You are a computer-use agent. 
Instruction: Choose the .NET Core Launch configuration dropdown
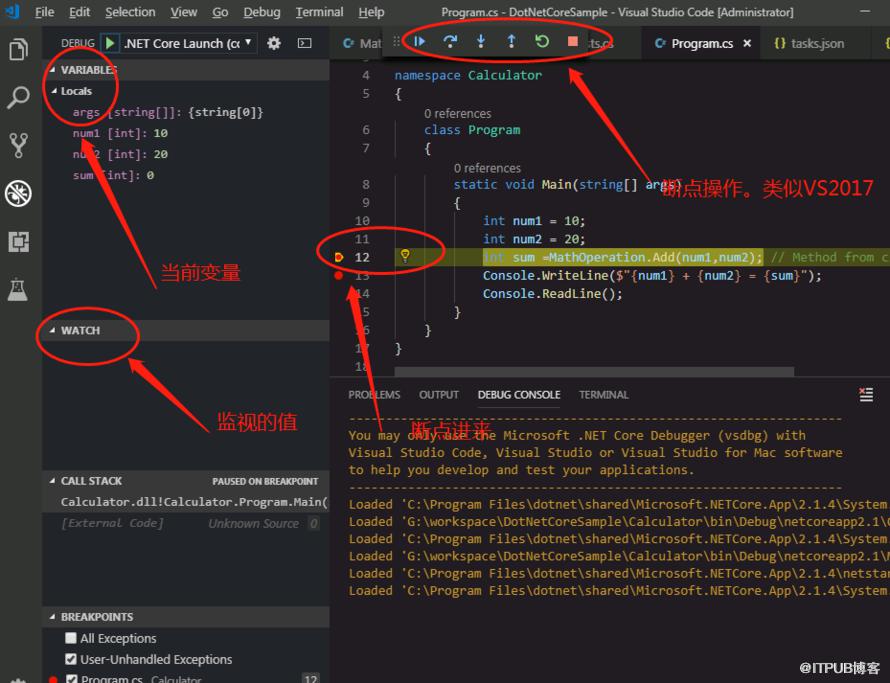(190, 43)
